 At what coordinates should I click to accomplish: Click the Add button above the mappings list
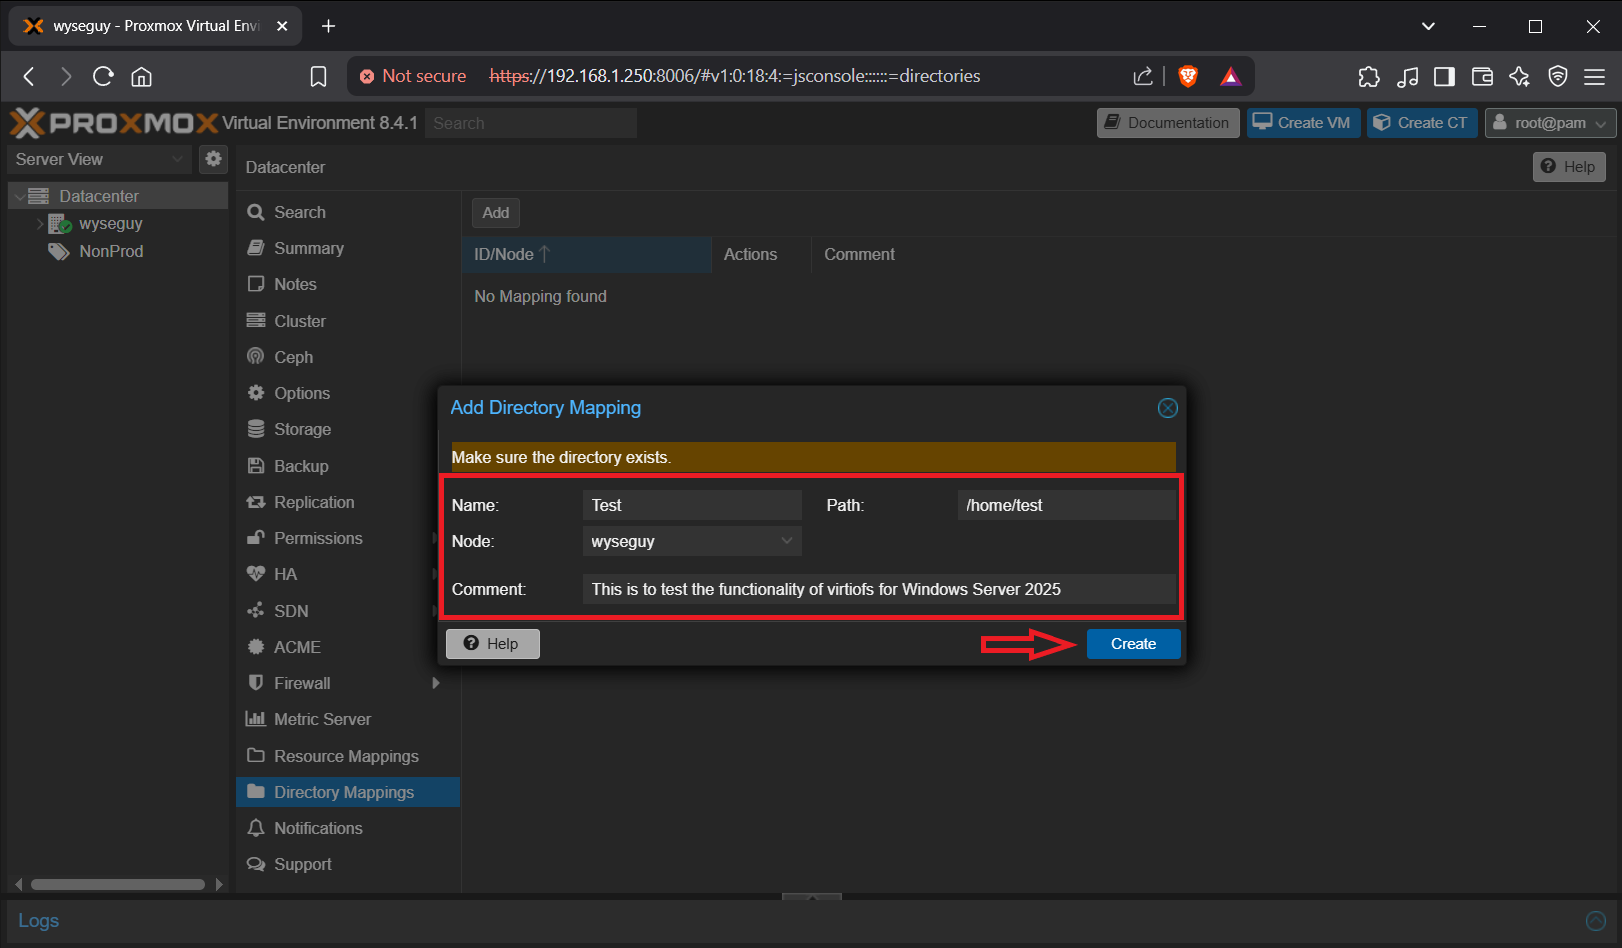pyautogui.click(x=496, y=212)
